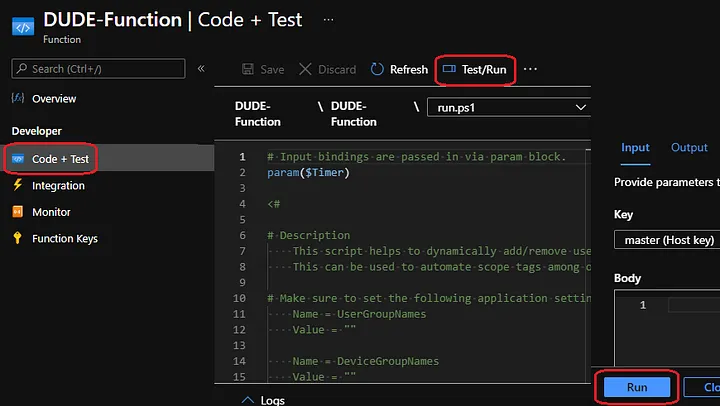Click the Monitor icon in sidebar
This screenshot has height=406, width=720.
(x=18, y=212)
